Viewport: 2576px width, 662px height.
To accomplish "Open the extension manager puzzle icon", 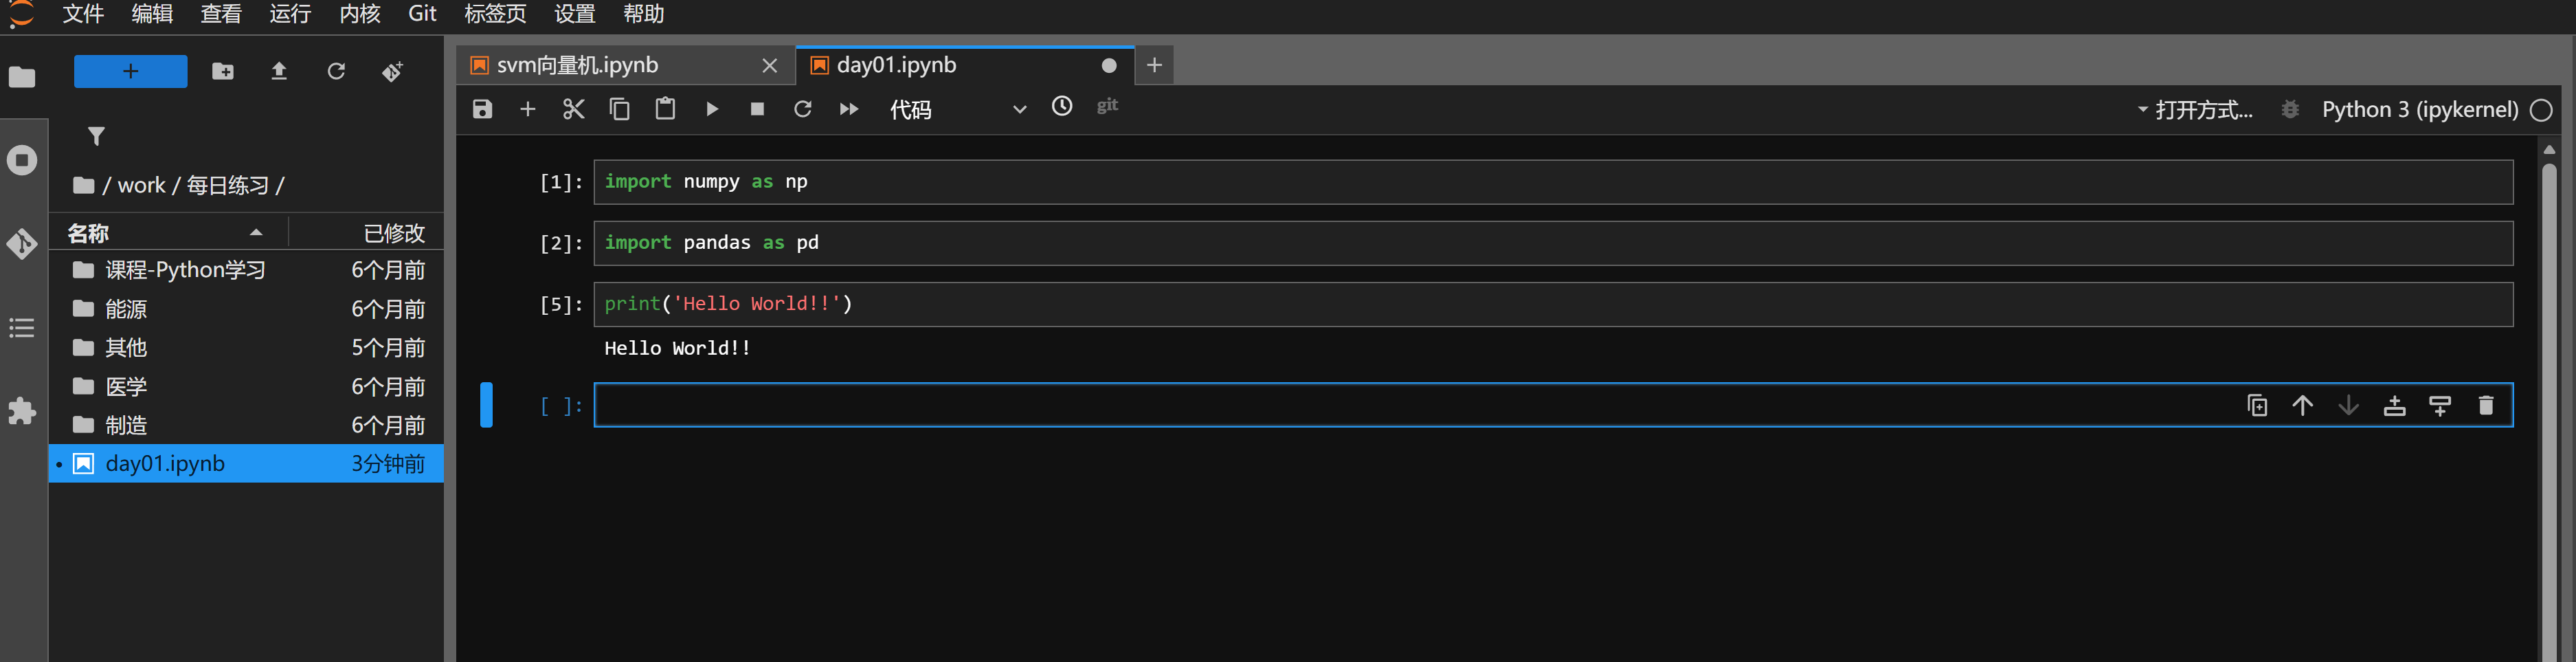I will [22, 411].
